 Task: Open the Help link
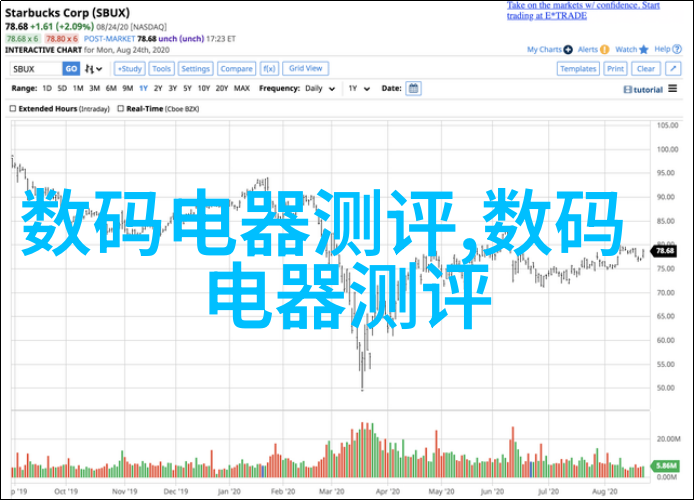point(662,49)
